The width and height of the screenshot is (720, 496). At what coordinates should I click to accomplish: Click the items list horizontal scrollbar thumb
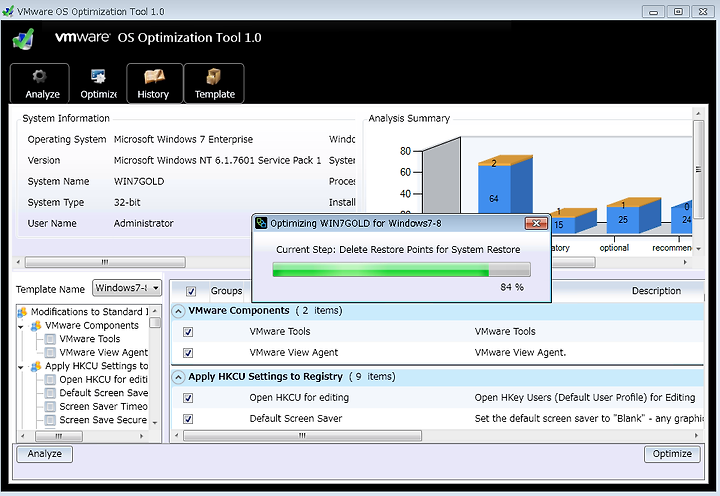(302, 435)
